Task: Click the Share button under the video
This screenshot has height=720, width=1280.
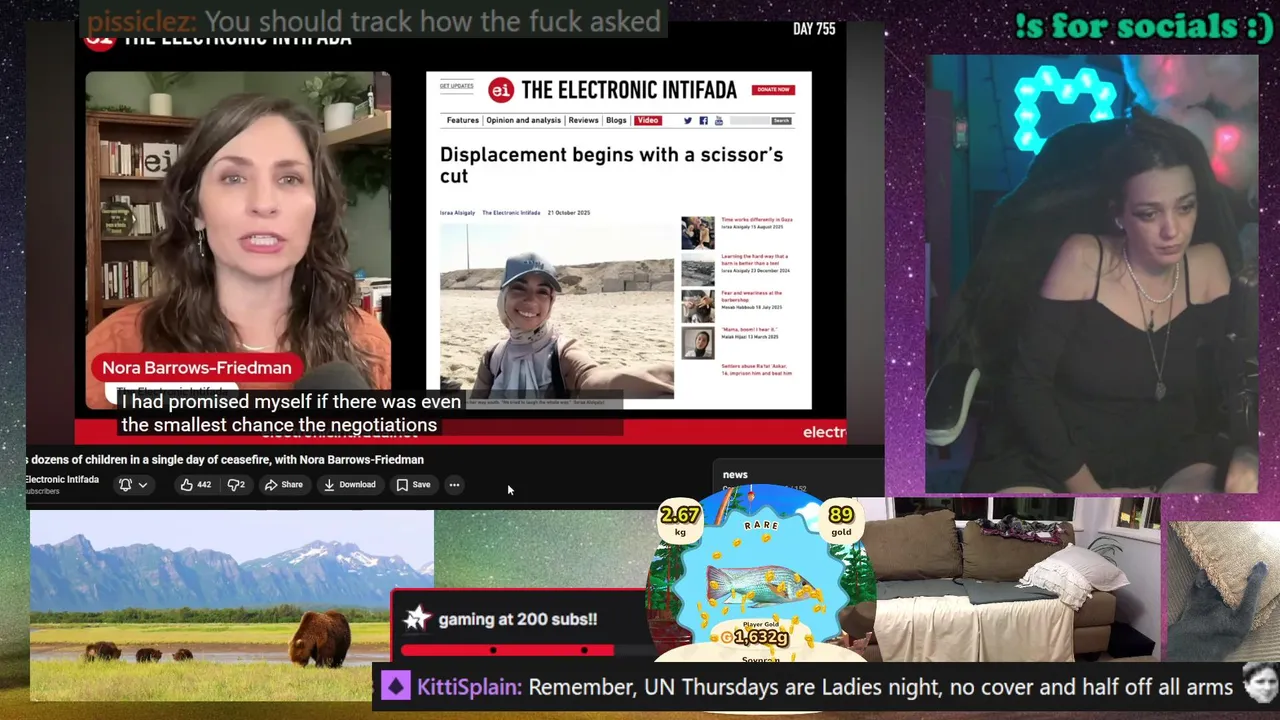Action: pyautogui.click(x=283, y=485)
